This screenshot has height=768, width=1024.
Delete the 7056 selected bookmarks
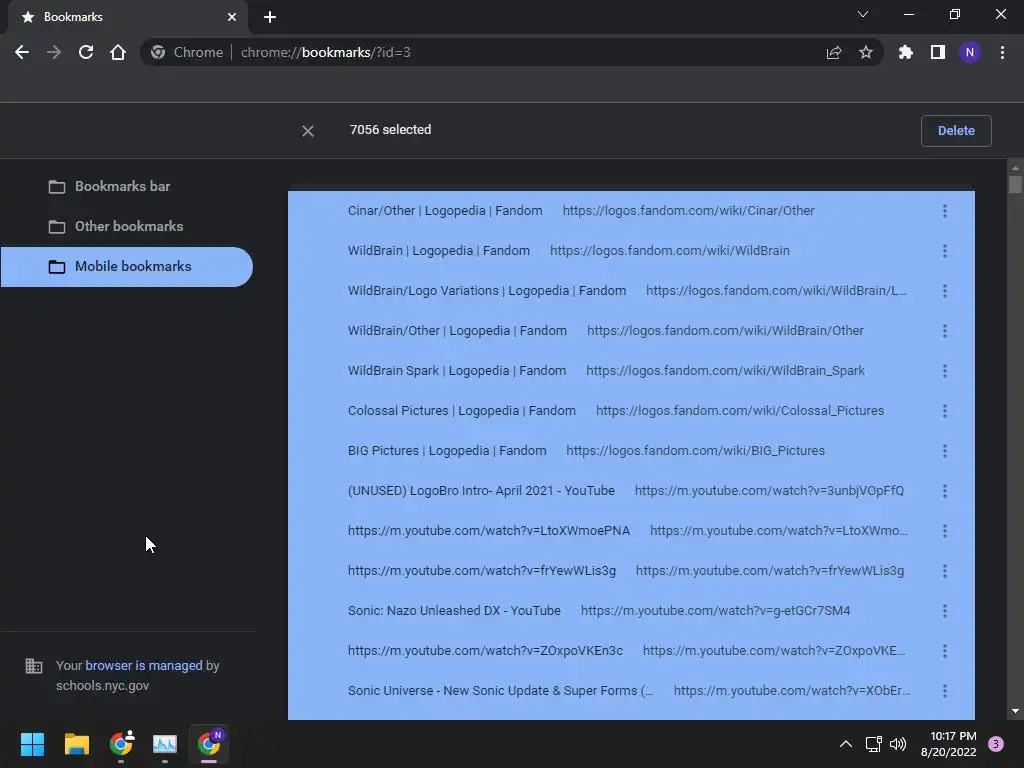pyautogui.click(x=956, y=131)
